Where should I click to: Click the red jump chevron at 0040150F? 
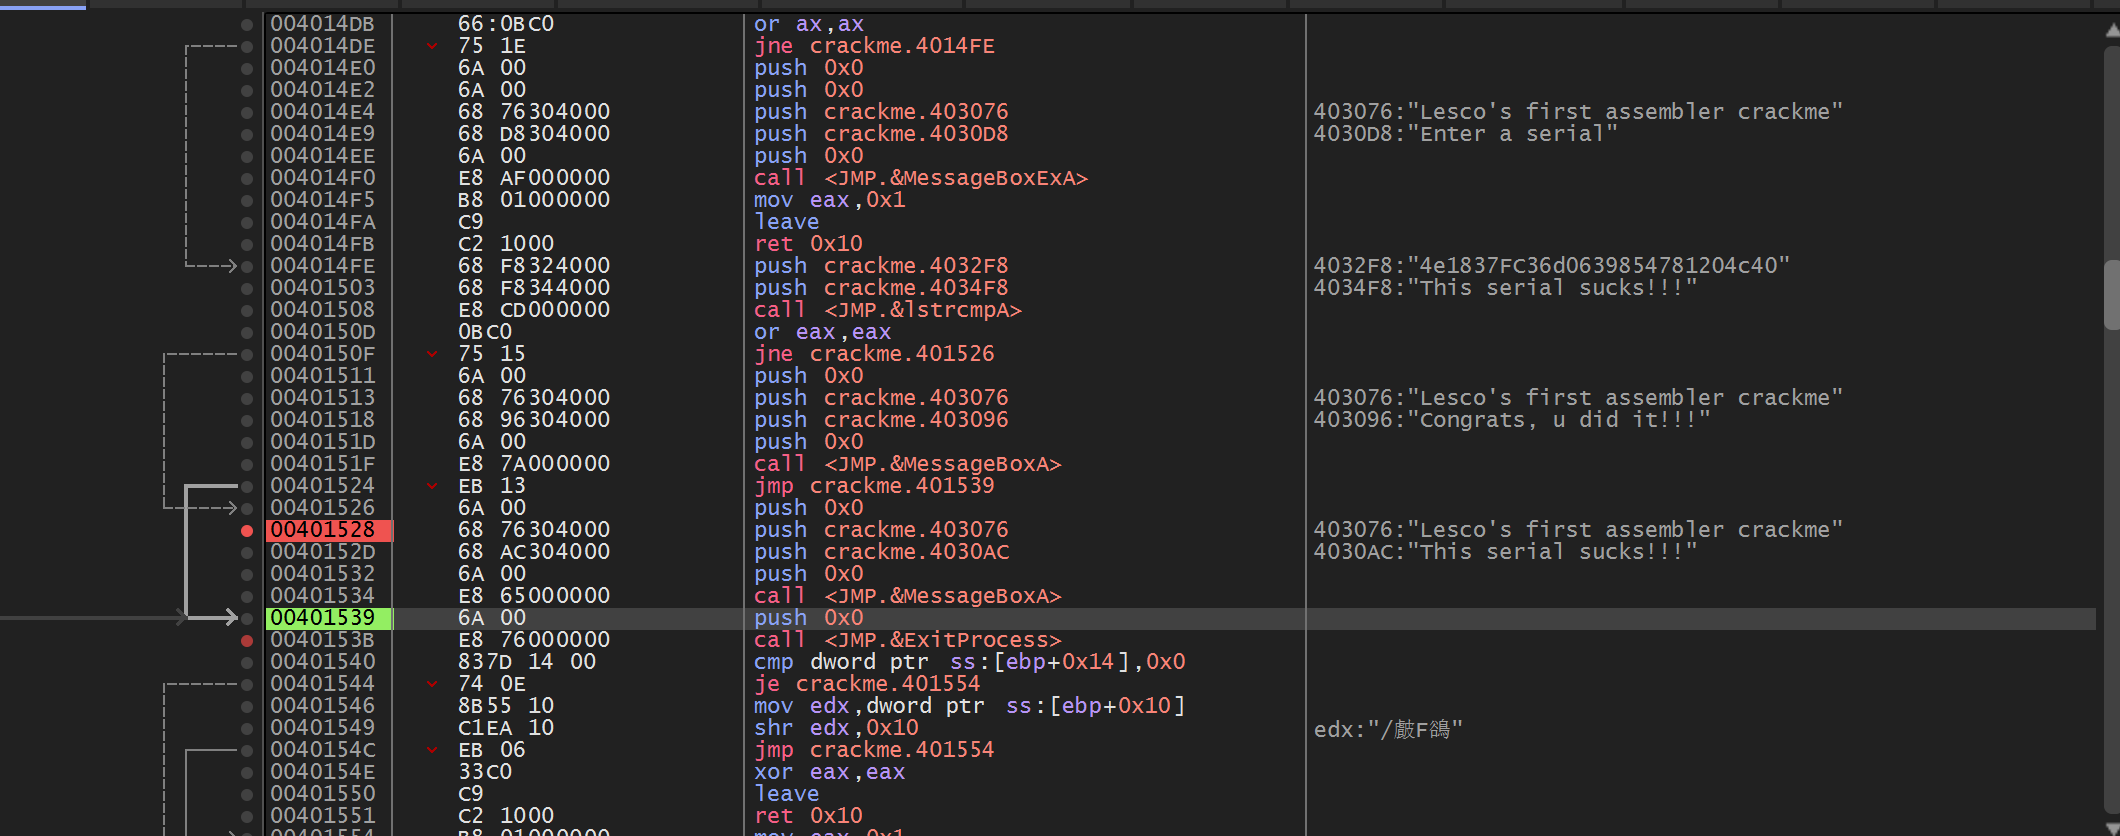pos(432,354)
